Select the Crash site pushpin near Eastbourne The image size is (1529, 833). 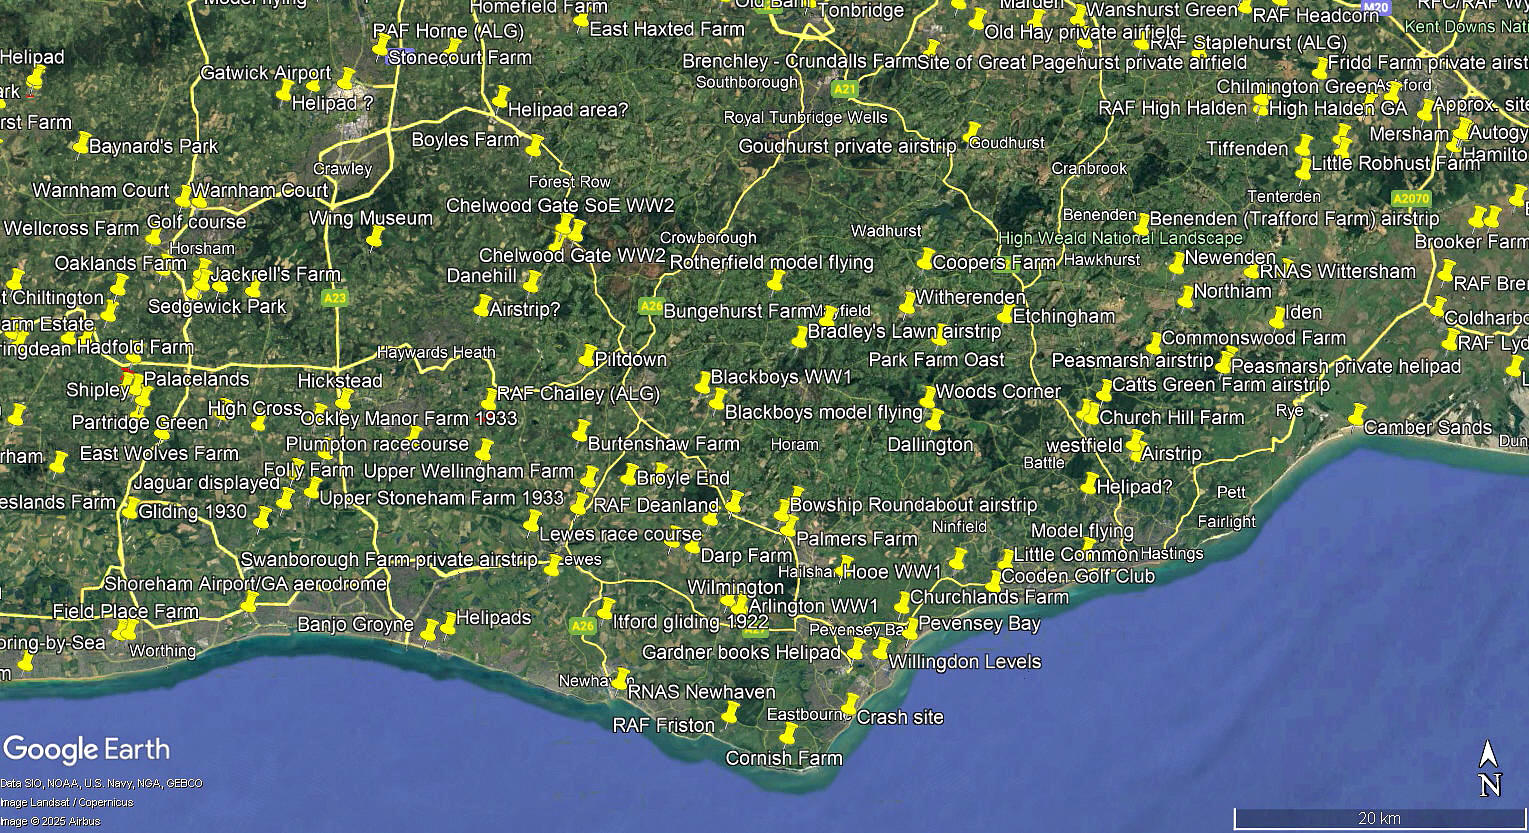(x=850, y=704)
